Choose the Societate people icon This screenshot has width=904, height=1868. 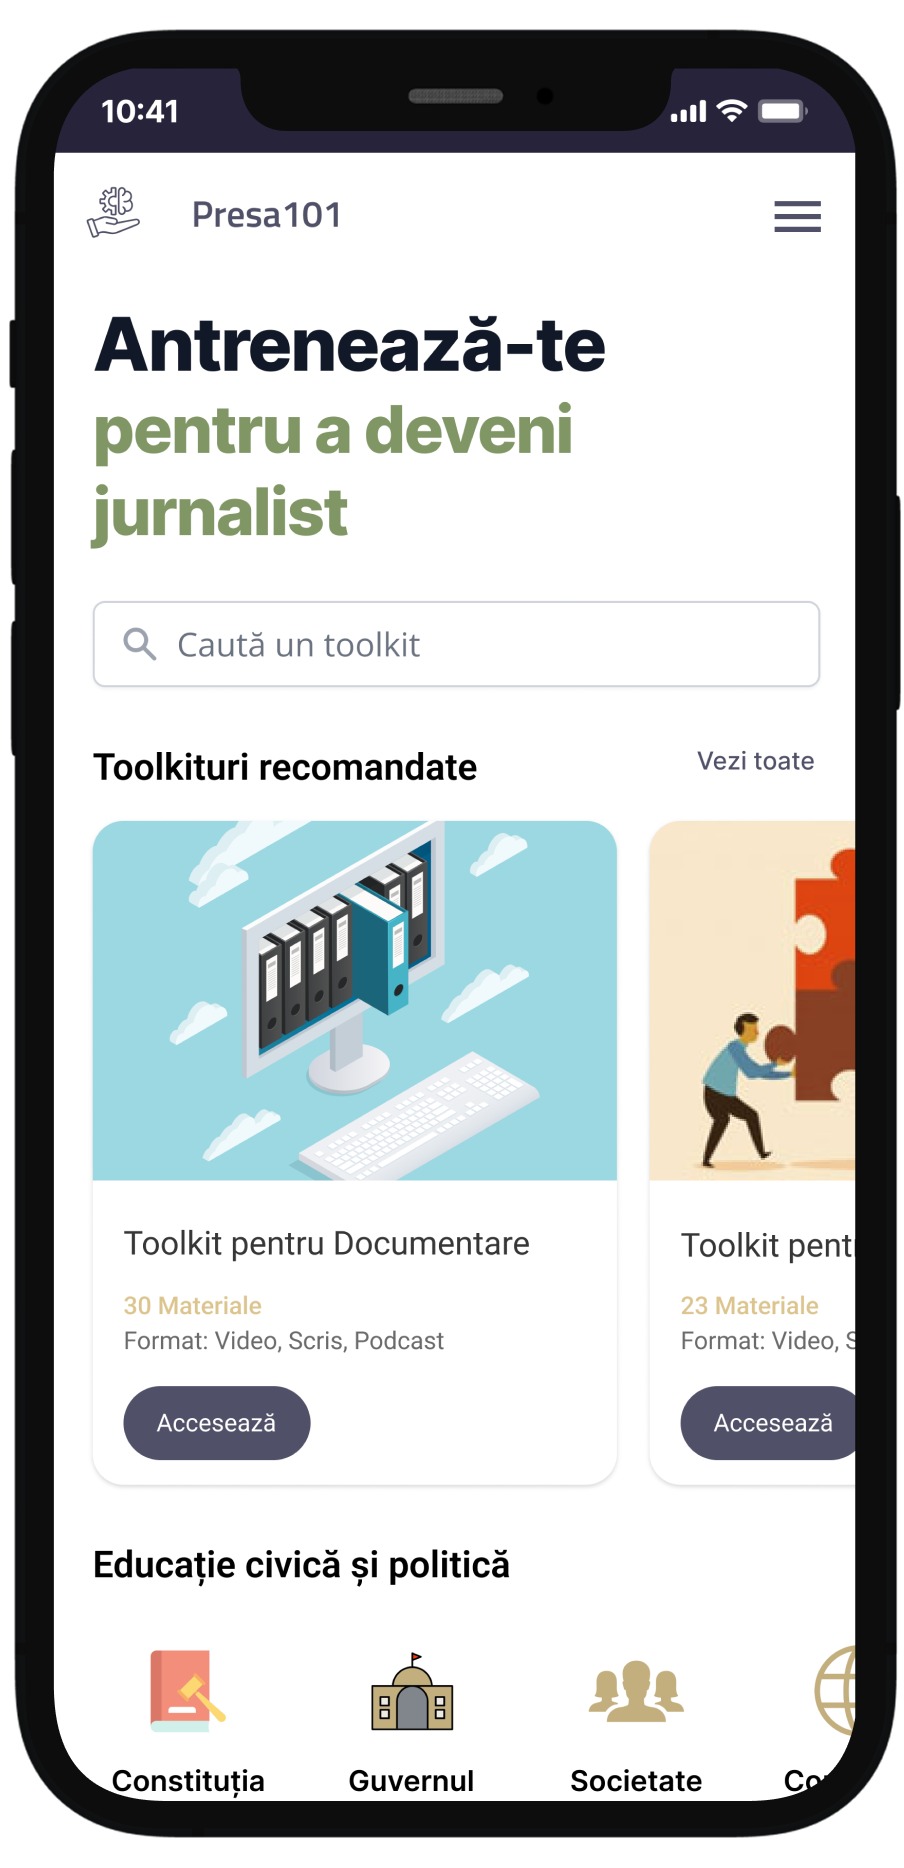coord(636,1691)
